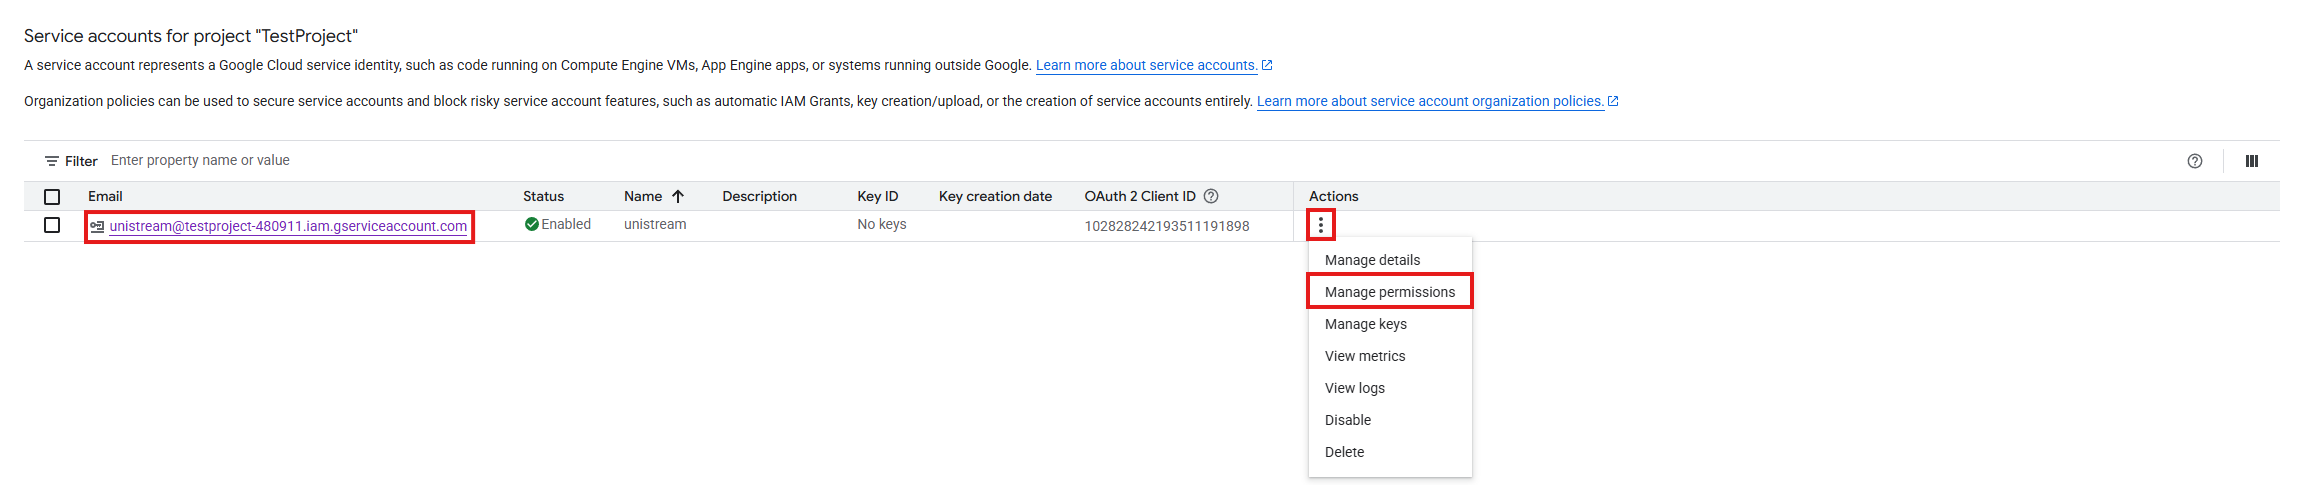The height and width of the screenshot is (485, 2304).
Task: Open the unistream service account email link
Action: 288,226
